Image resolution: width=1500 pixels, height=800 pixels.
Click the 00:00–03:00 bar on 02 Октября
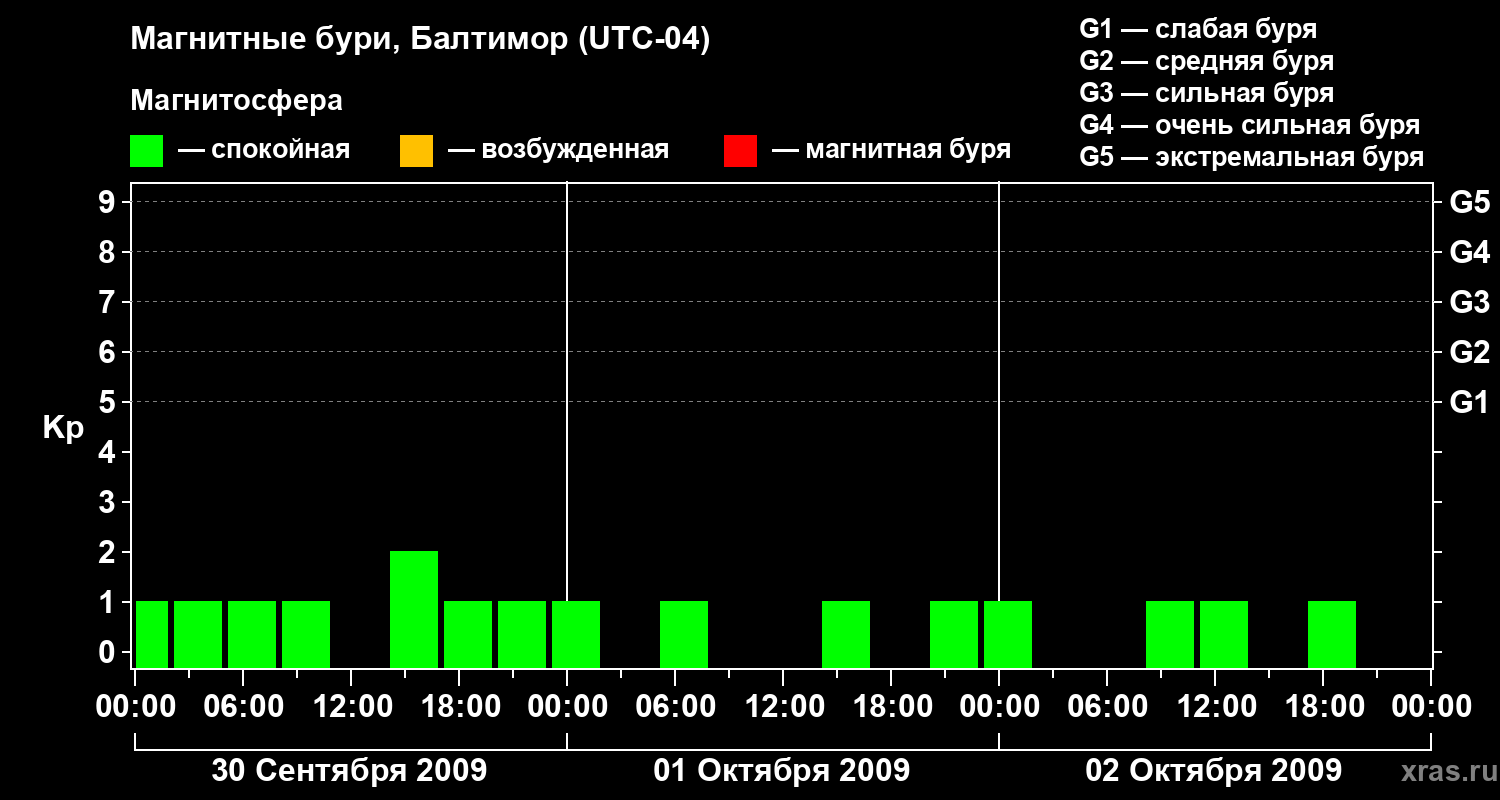tap(1008, 634)
